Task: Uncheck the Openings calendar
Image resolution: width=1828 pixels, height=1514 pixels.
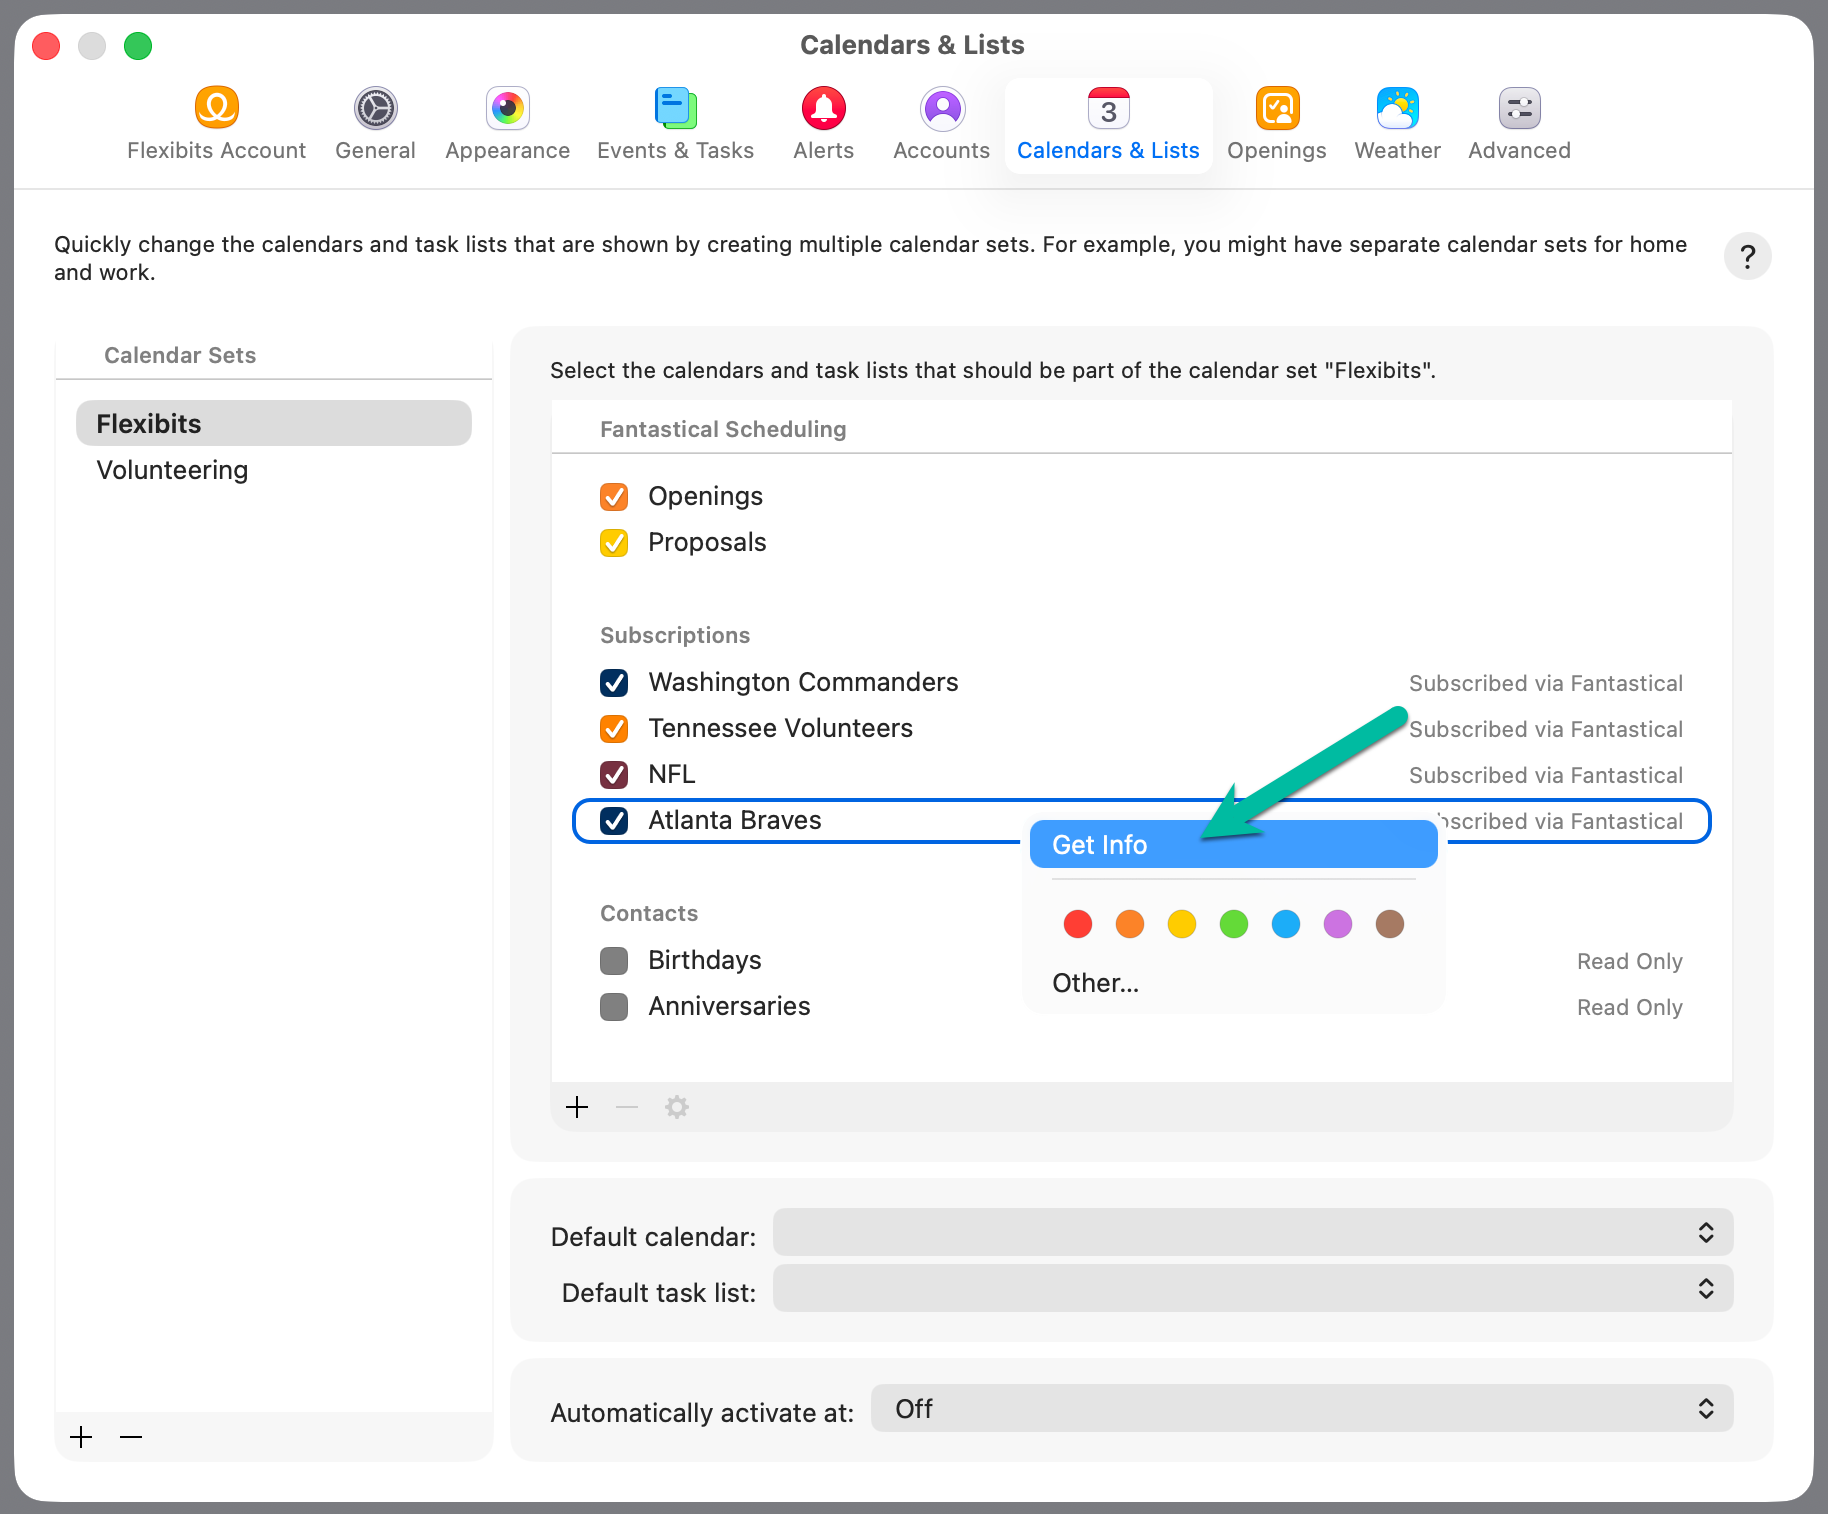Action: 614,497
